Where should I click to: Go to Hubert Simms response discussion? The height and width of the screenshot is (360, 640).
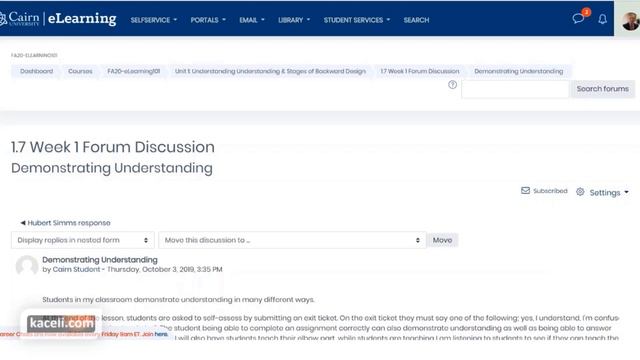click(65, 223)
